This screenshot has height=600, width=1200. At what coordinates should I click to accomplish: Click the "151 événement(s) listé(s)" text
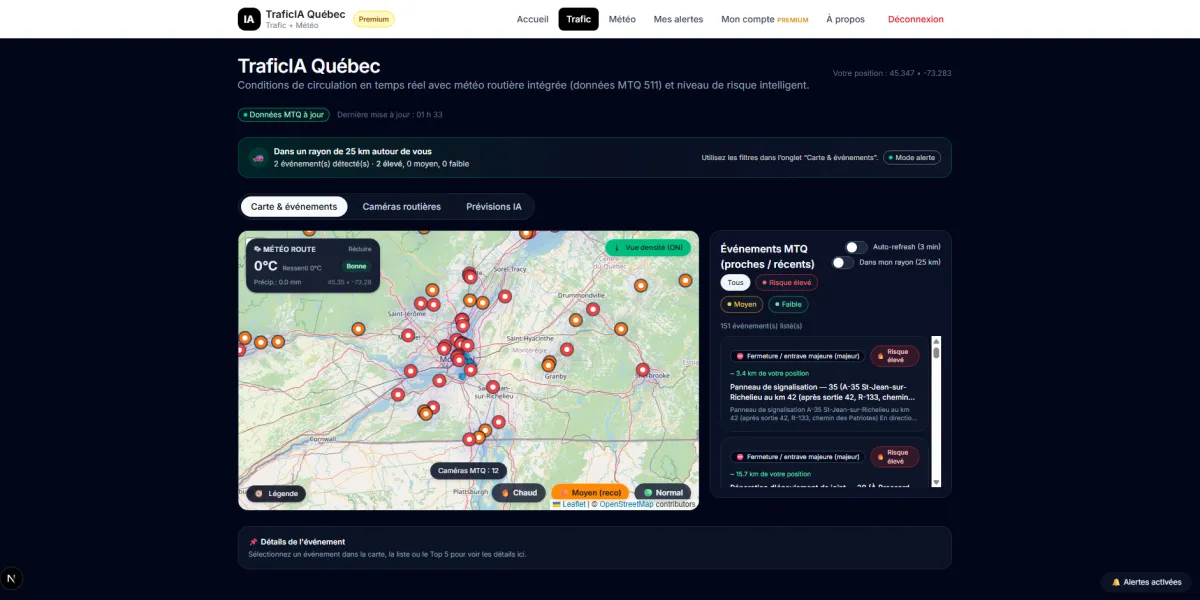761,326
